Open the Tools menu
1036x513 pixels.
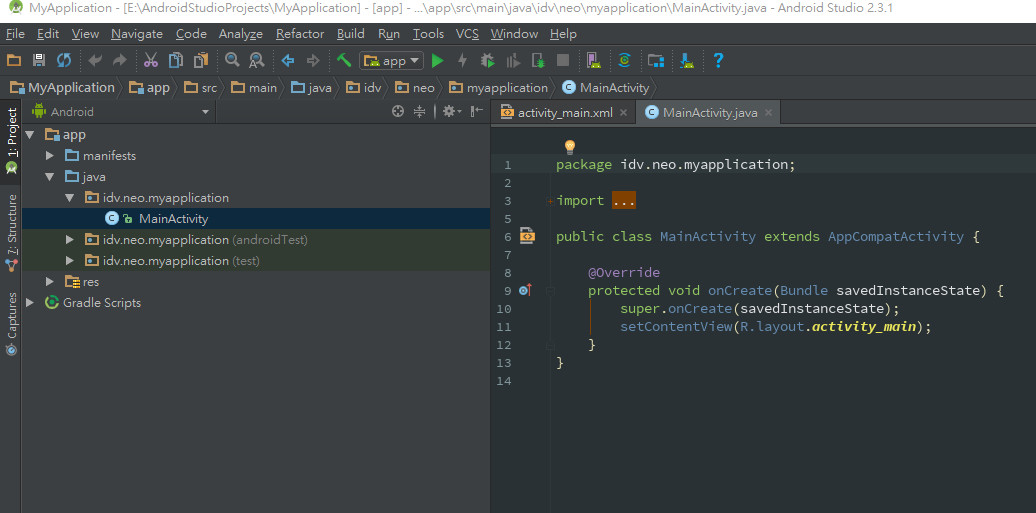(x=428, y=34)
